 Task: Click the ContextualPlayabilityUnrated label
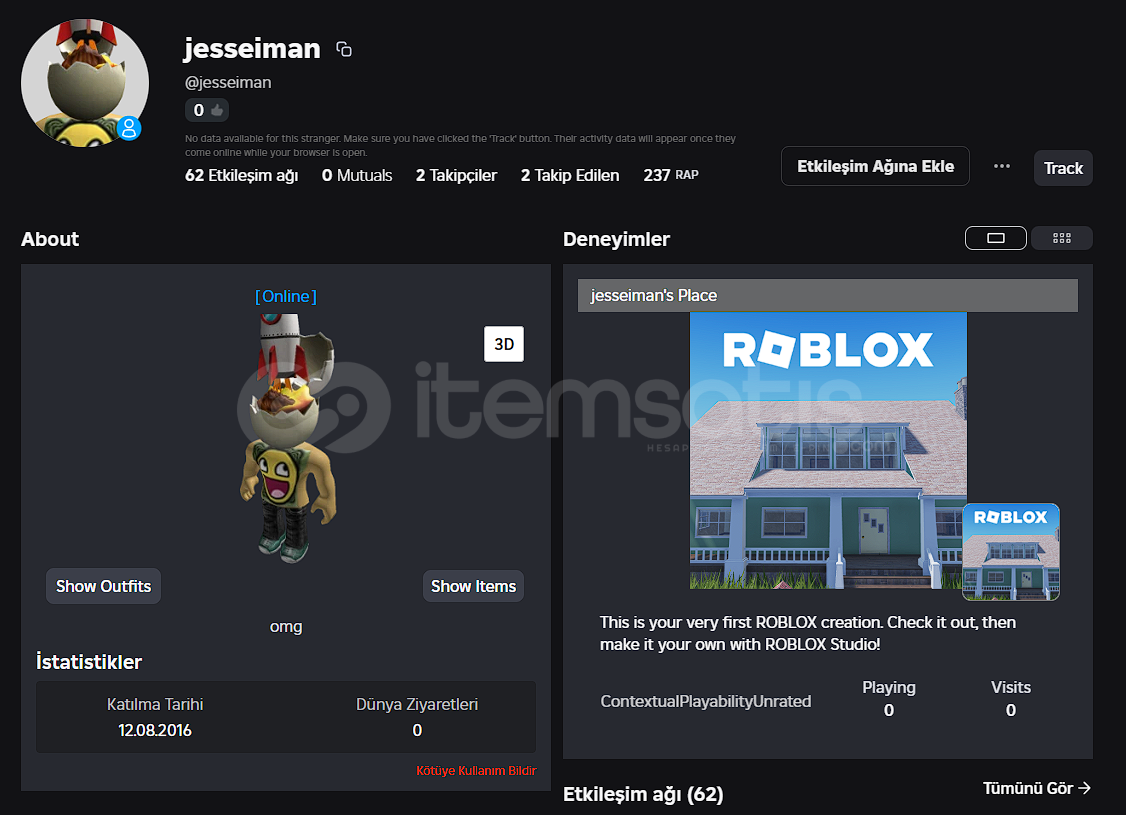[705, 701]
